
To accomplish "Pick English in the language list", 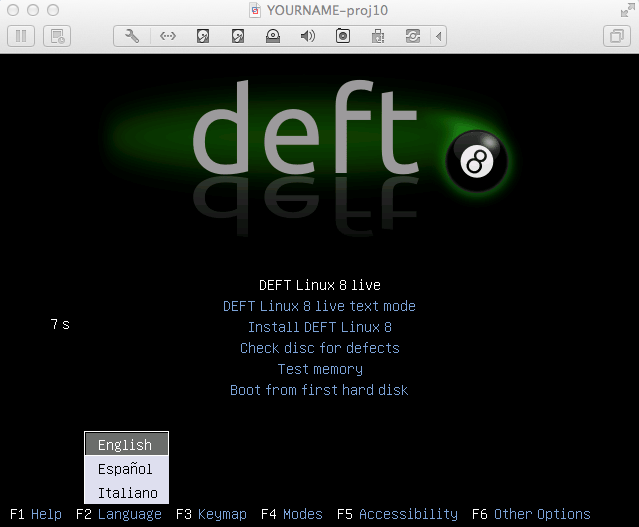I will 126,444.
